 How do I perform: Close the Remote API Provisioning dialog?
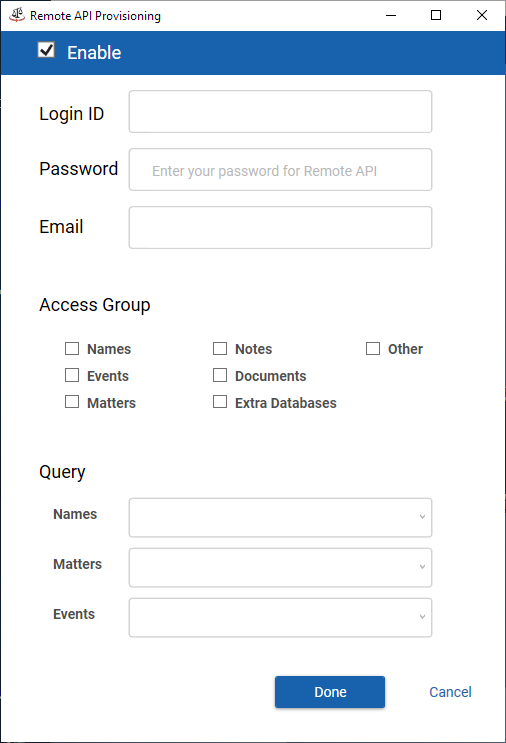(x=482, y=15)
